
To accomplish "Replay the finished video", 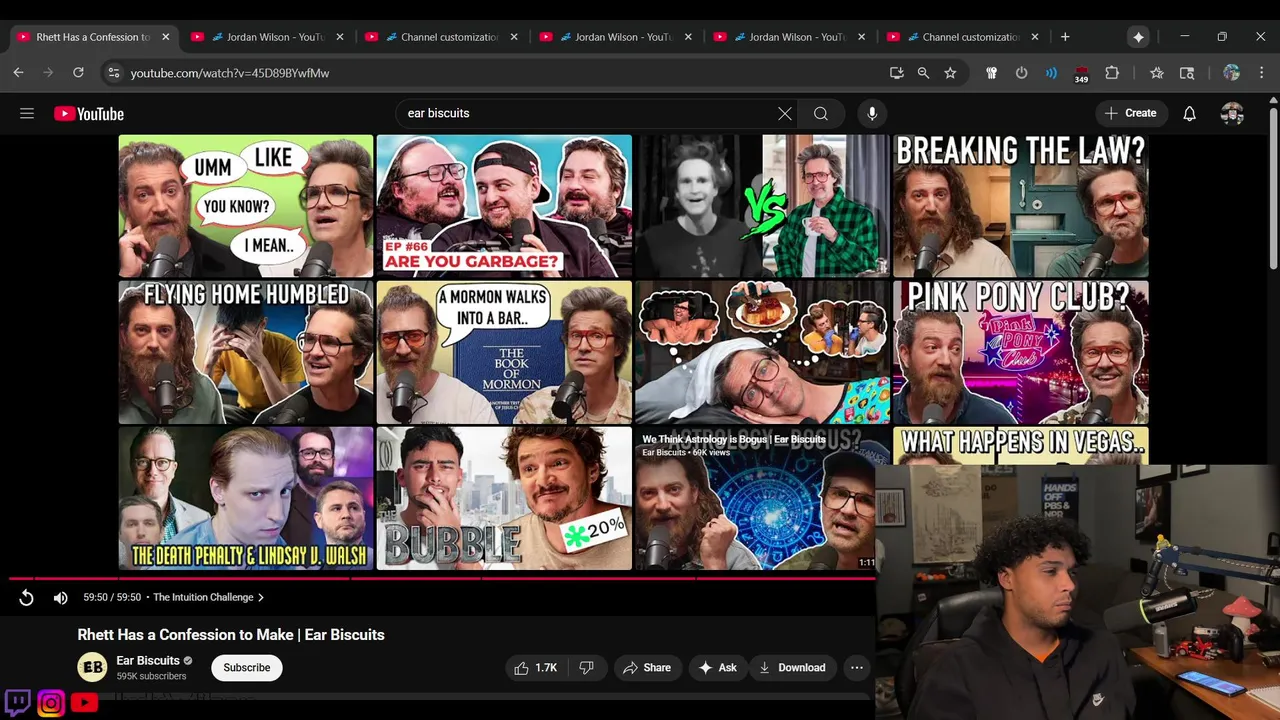I will (27, 597).
